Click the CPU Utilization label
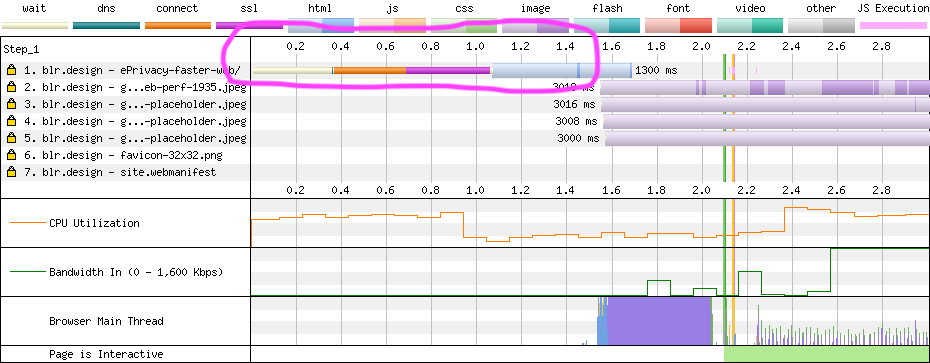930x363 pixels. pos(94,223)
